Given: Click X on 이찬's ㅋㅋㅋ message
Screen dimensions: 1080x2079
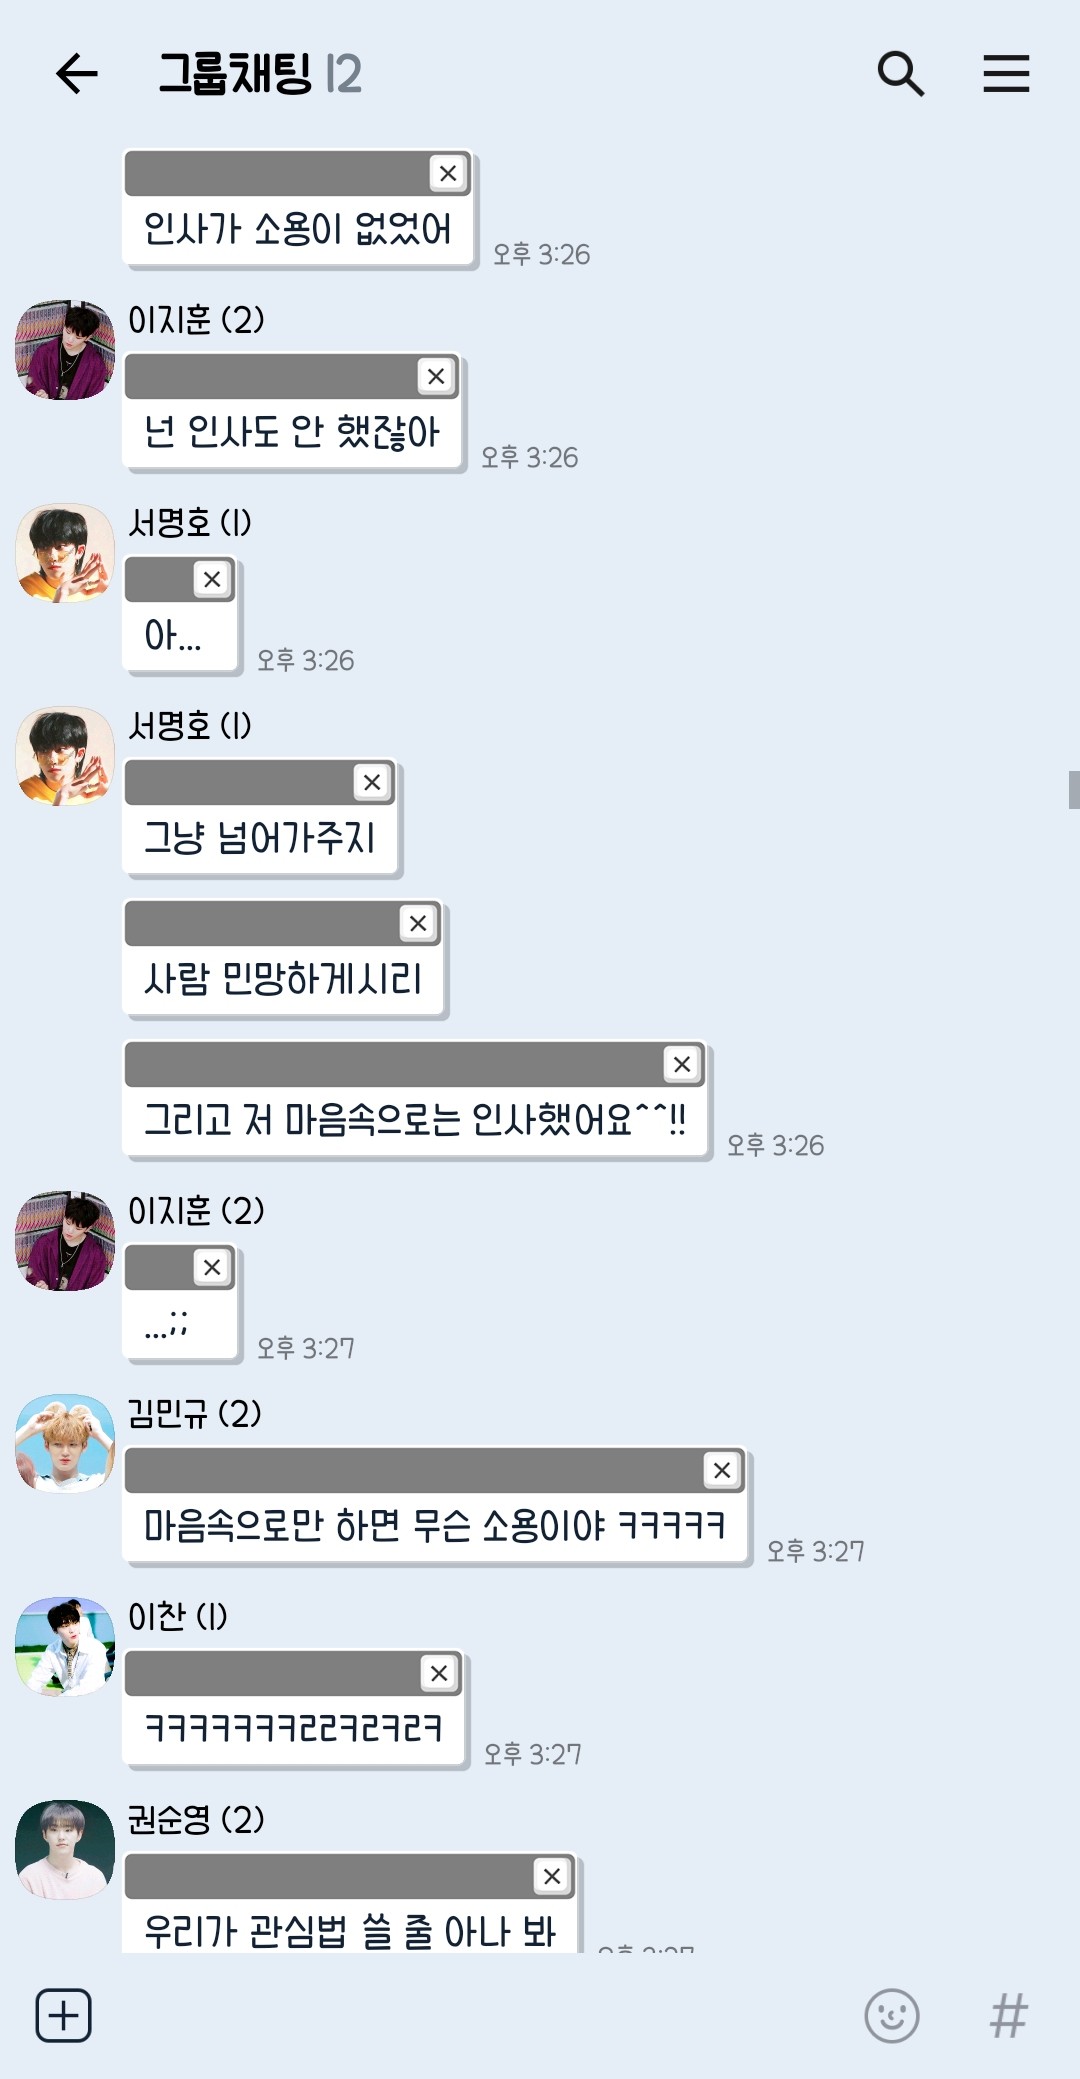Looking at the screenshot, I should (x=439, y=1673).
